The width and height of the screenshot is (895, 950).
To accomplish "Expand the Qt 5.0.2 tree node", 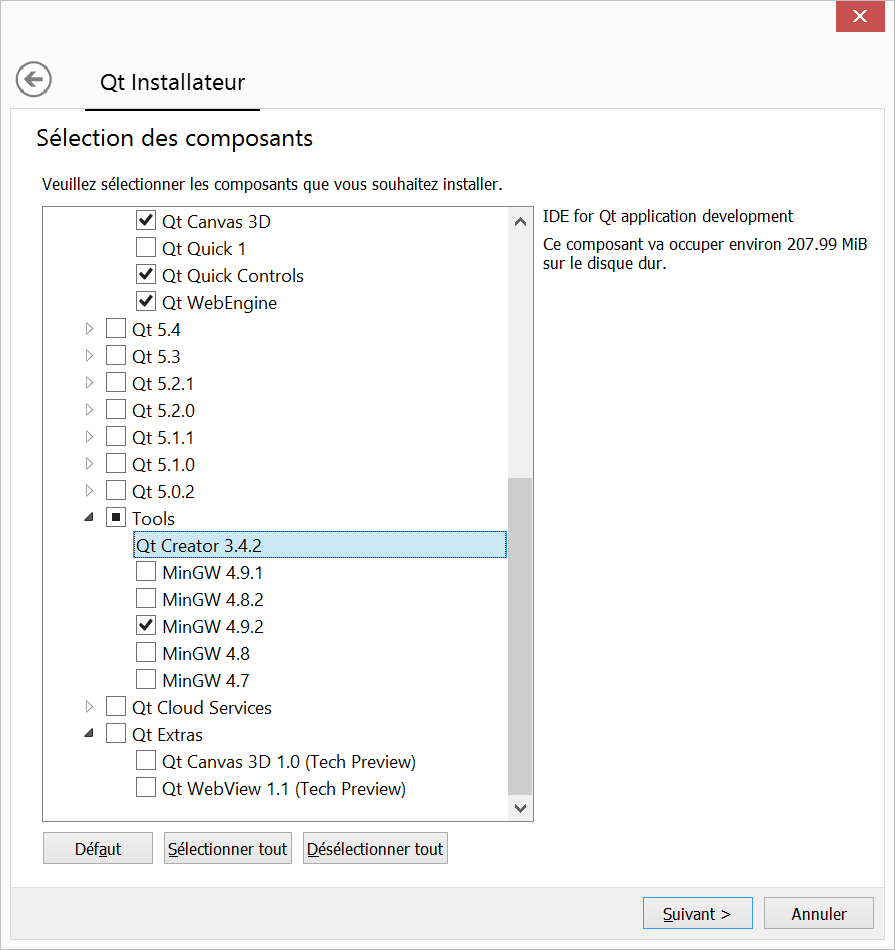I will pos(90,491).
